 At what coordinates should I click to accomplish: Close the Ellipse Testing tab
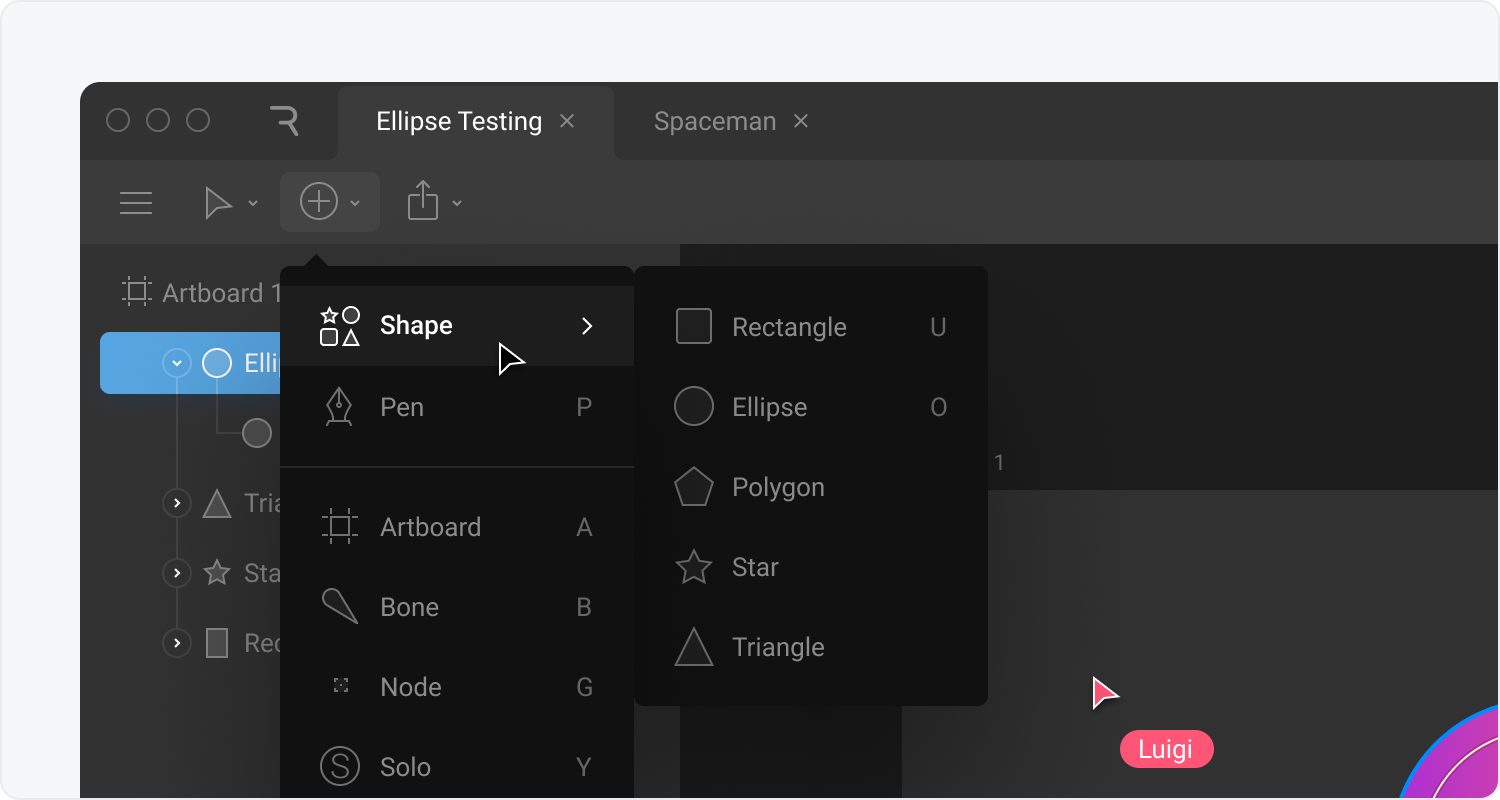click(x=567, y=121)
